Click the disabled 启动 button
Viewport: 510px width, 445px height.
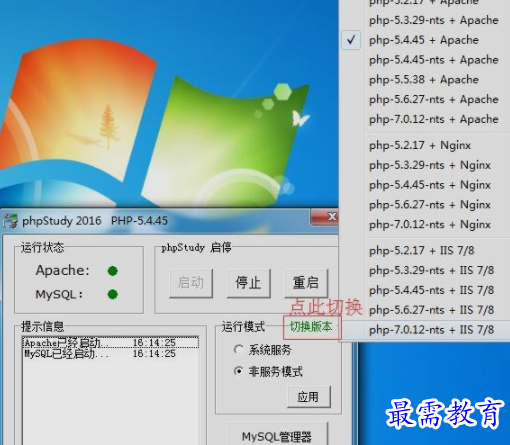[191, 283]
